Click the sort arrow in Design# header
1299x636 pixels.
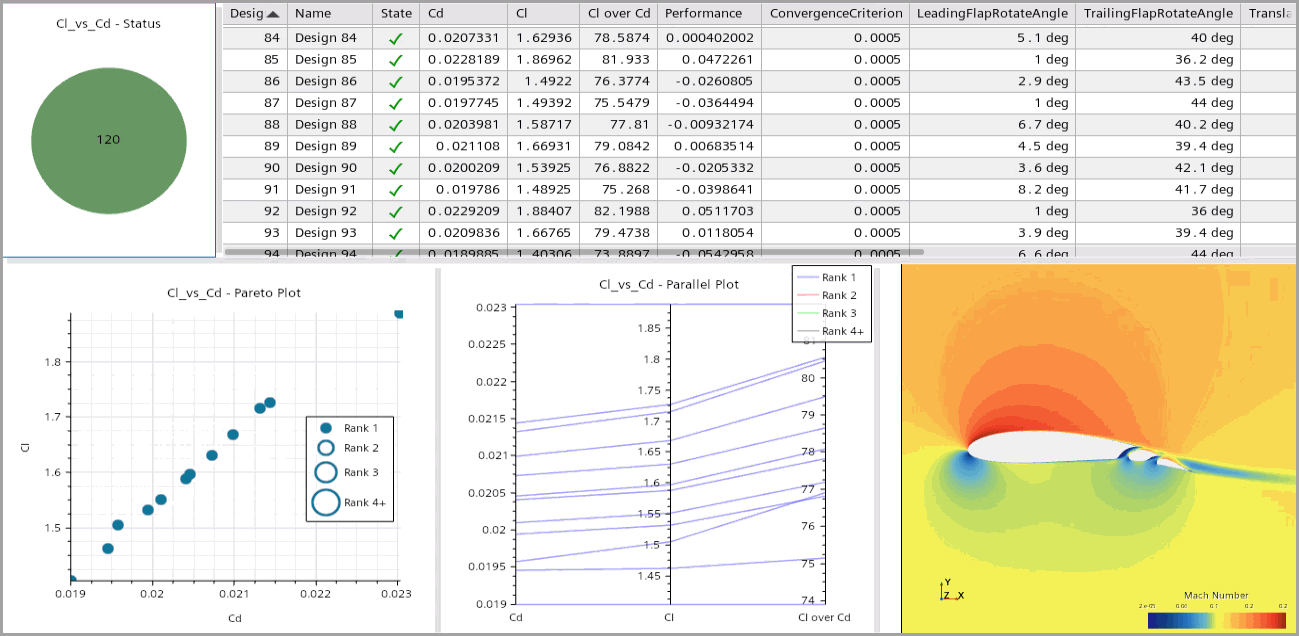[x=273, y=14]
